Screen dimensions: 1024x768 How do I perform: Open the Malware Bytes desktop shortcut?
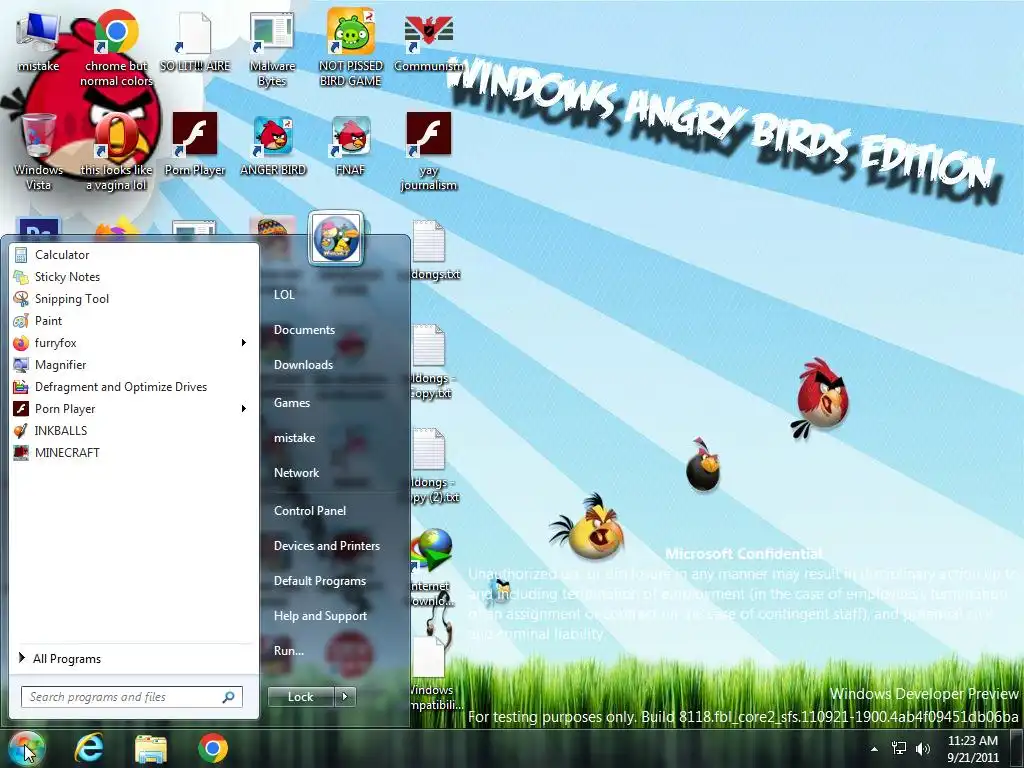pos(272,48)
